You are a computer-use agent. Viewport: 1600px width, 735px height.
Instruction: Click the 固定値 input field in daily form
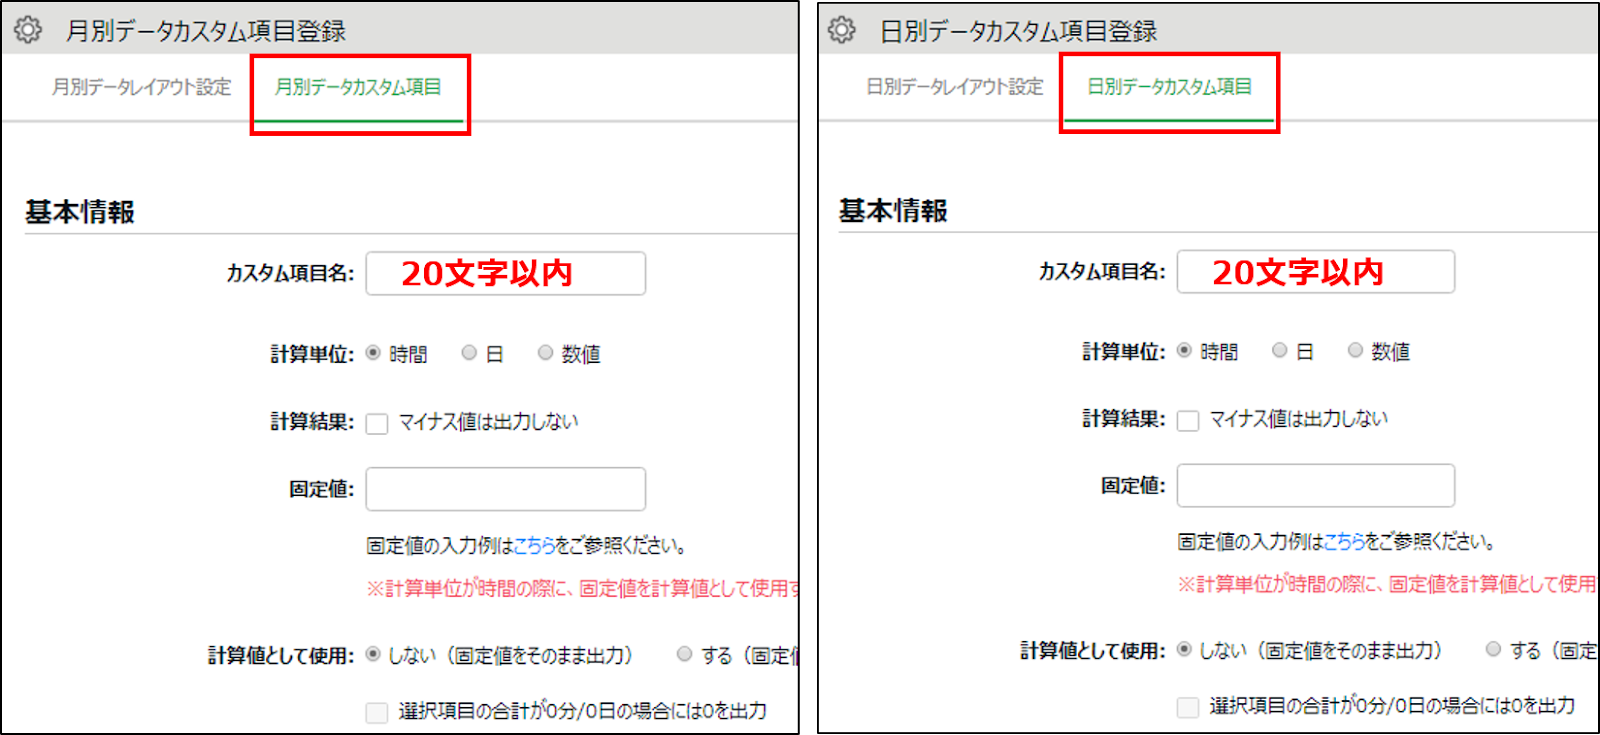(1315, 486)
